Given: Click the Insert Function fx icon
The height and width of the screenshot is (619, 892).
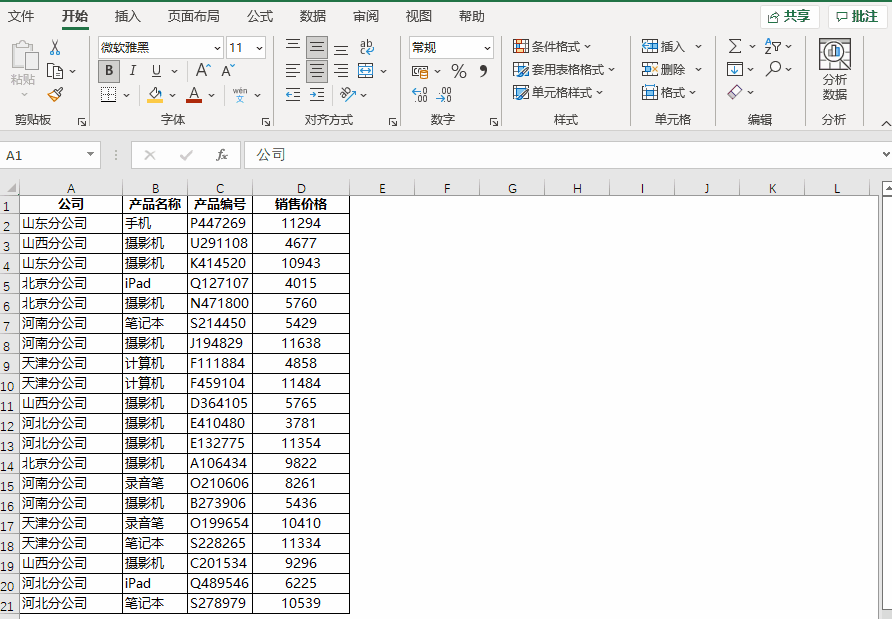Looking at the screenshot, I should [x=222, y=155].
